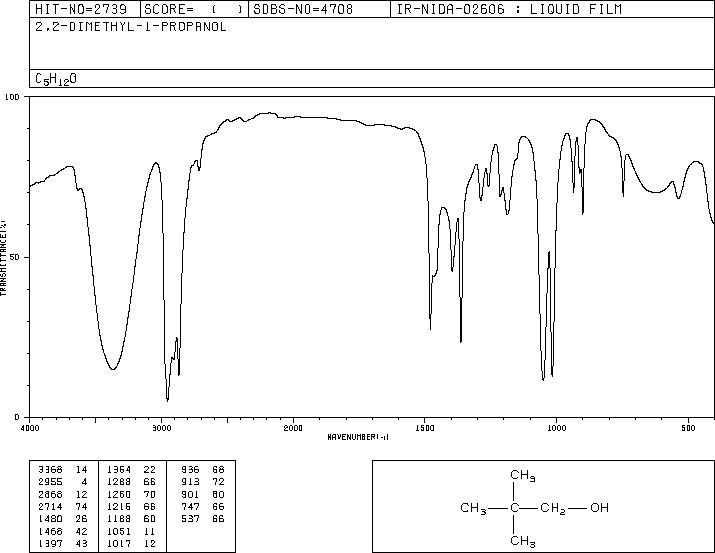Click the top CH3 group in structure

(523, 475)
